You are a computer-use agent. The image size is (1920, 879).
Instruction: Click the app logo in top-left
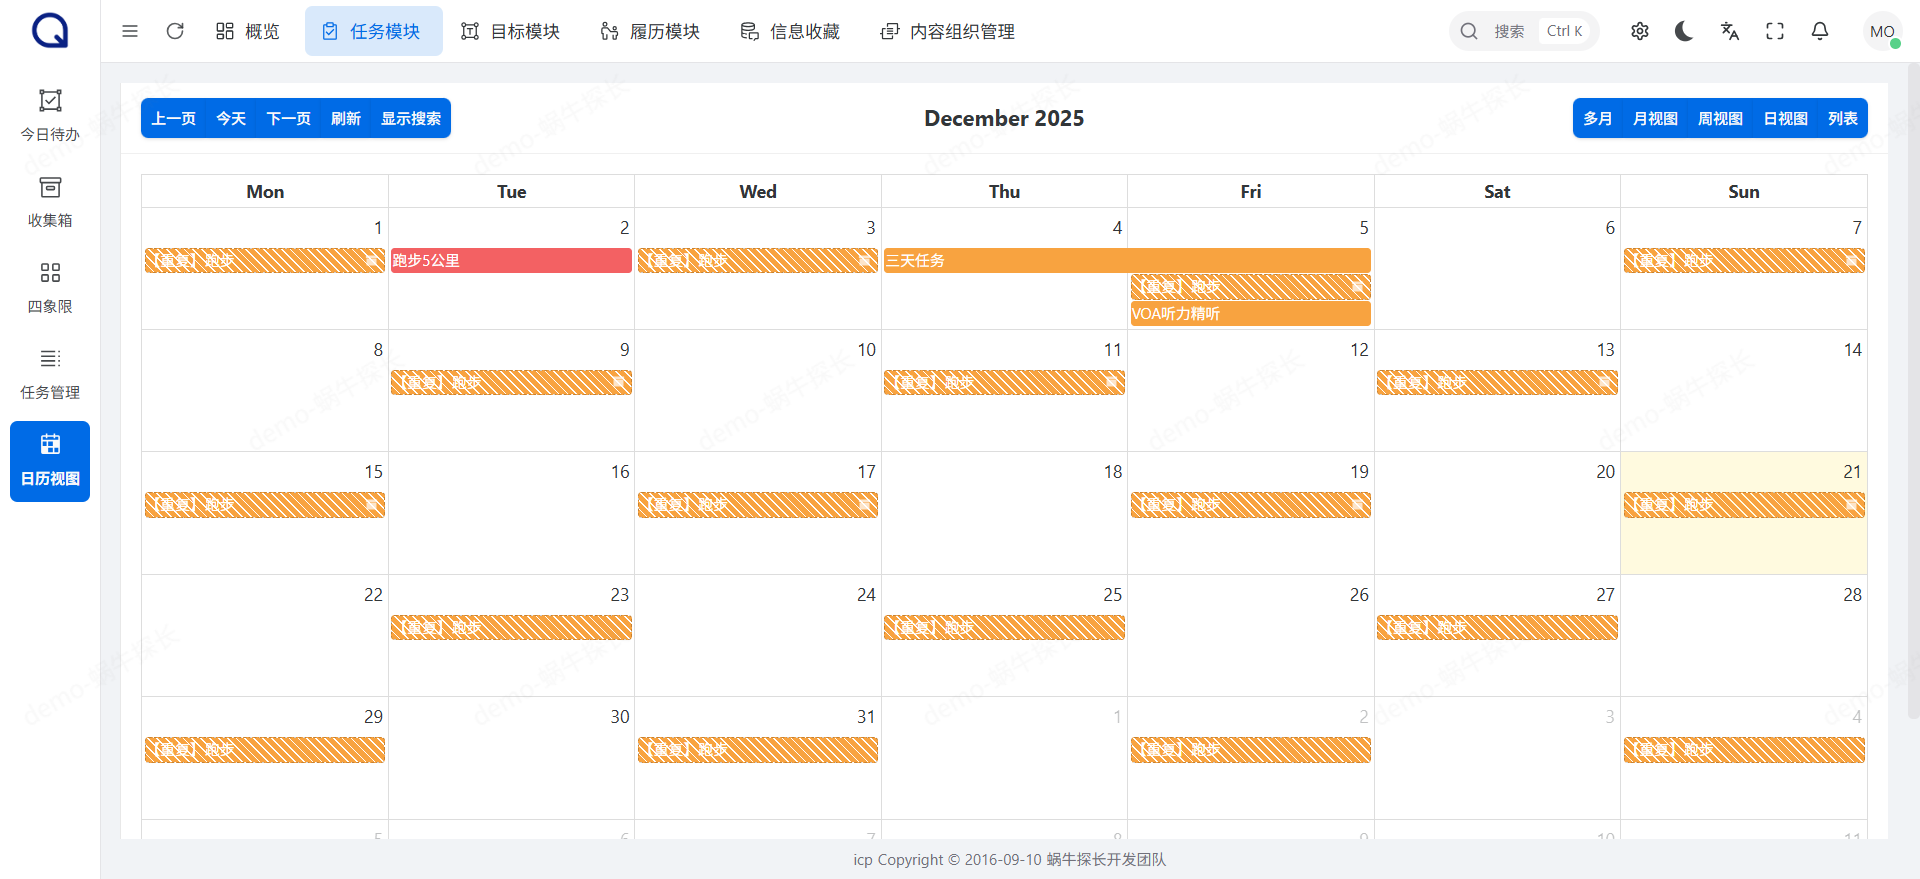50,31
